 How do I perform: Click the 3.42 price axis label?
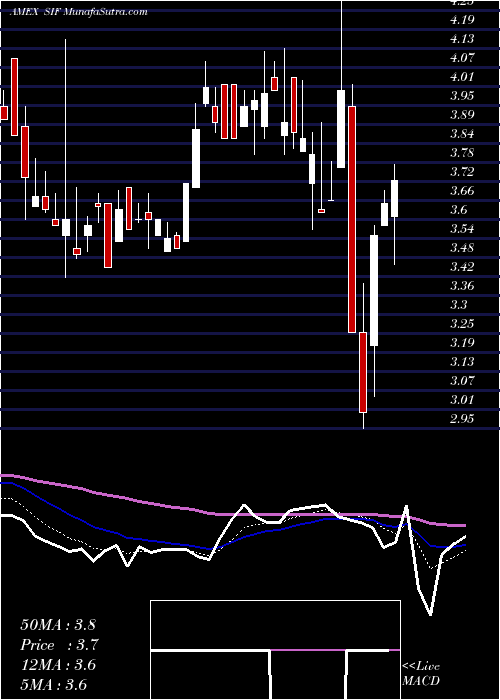(x=462, y=267)
